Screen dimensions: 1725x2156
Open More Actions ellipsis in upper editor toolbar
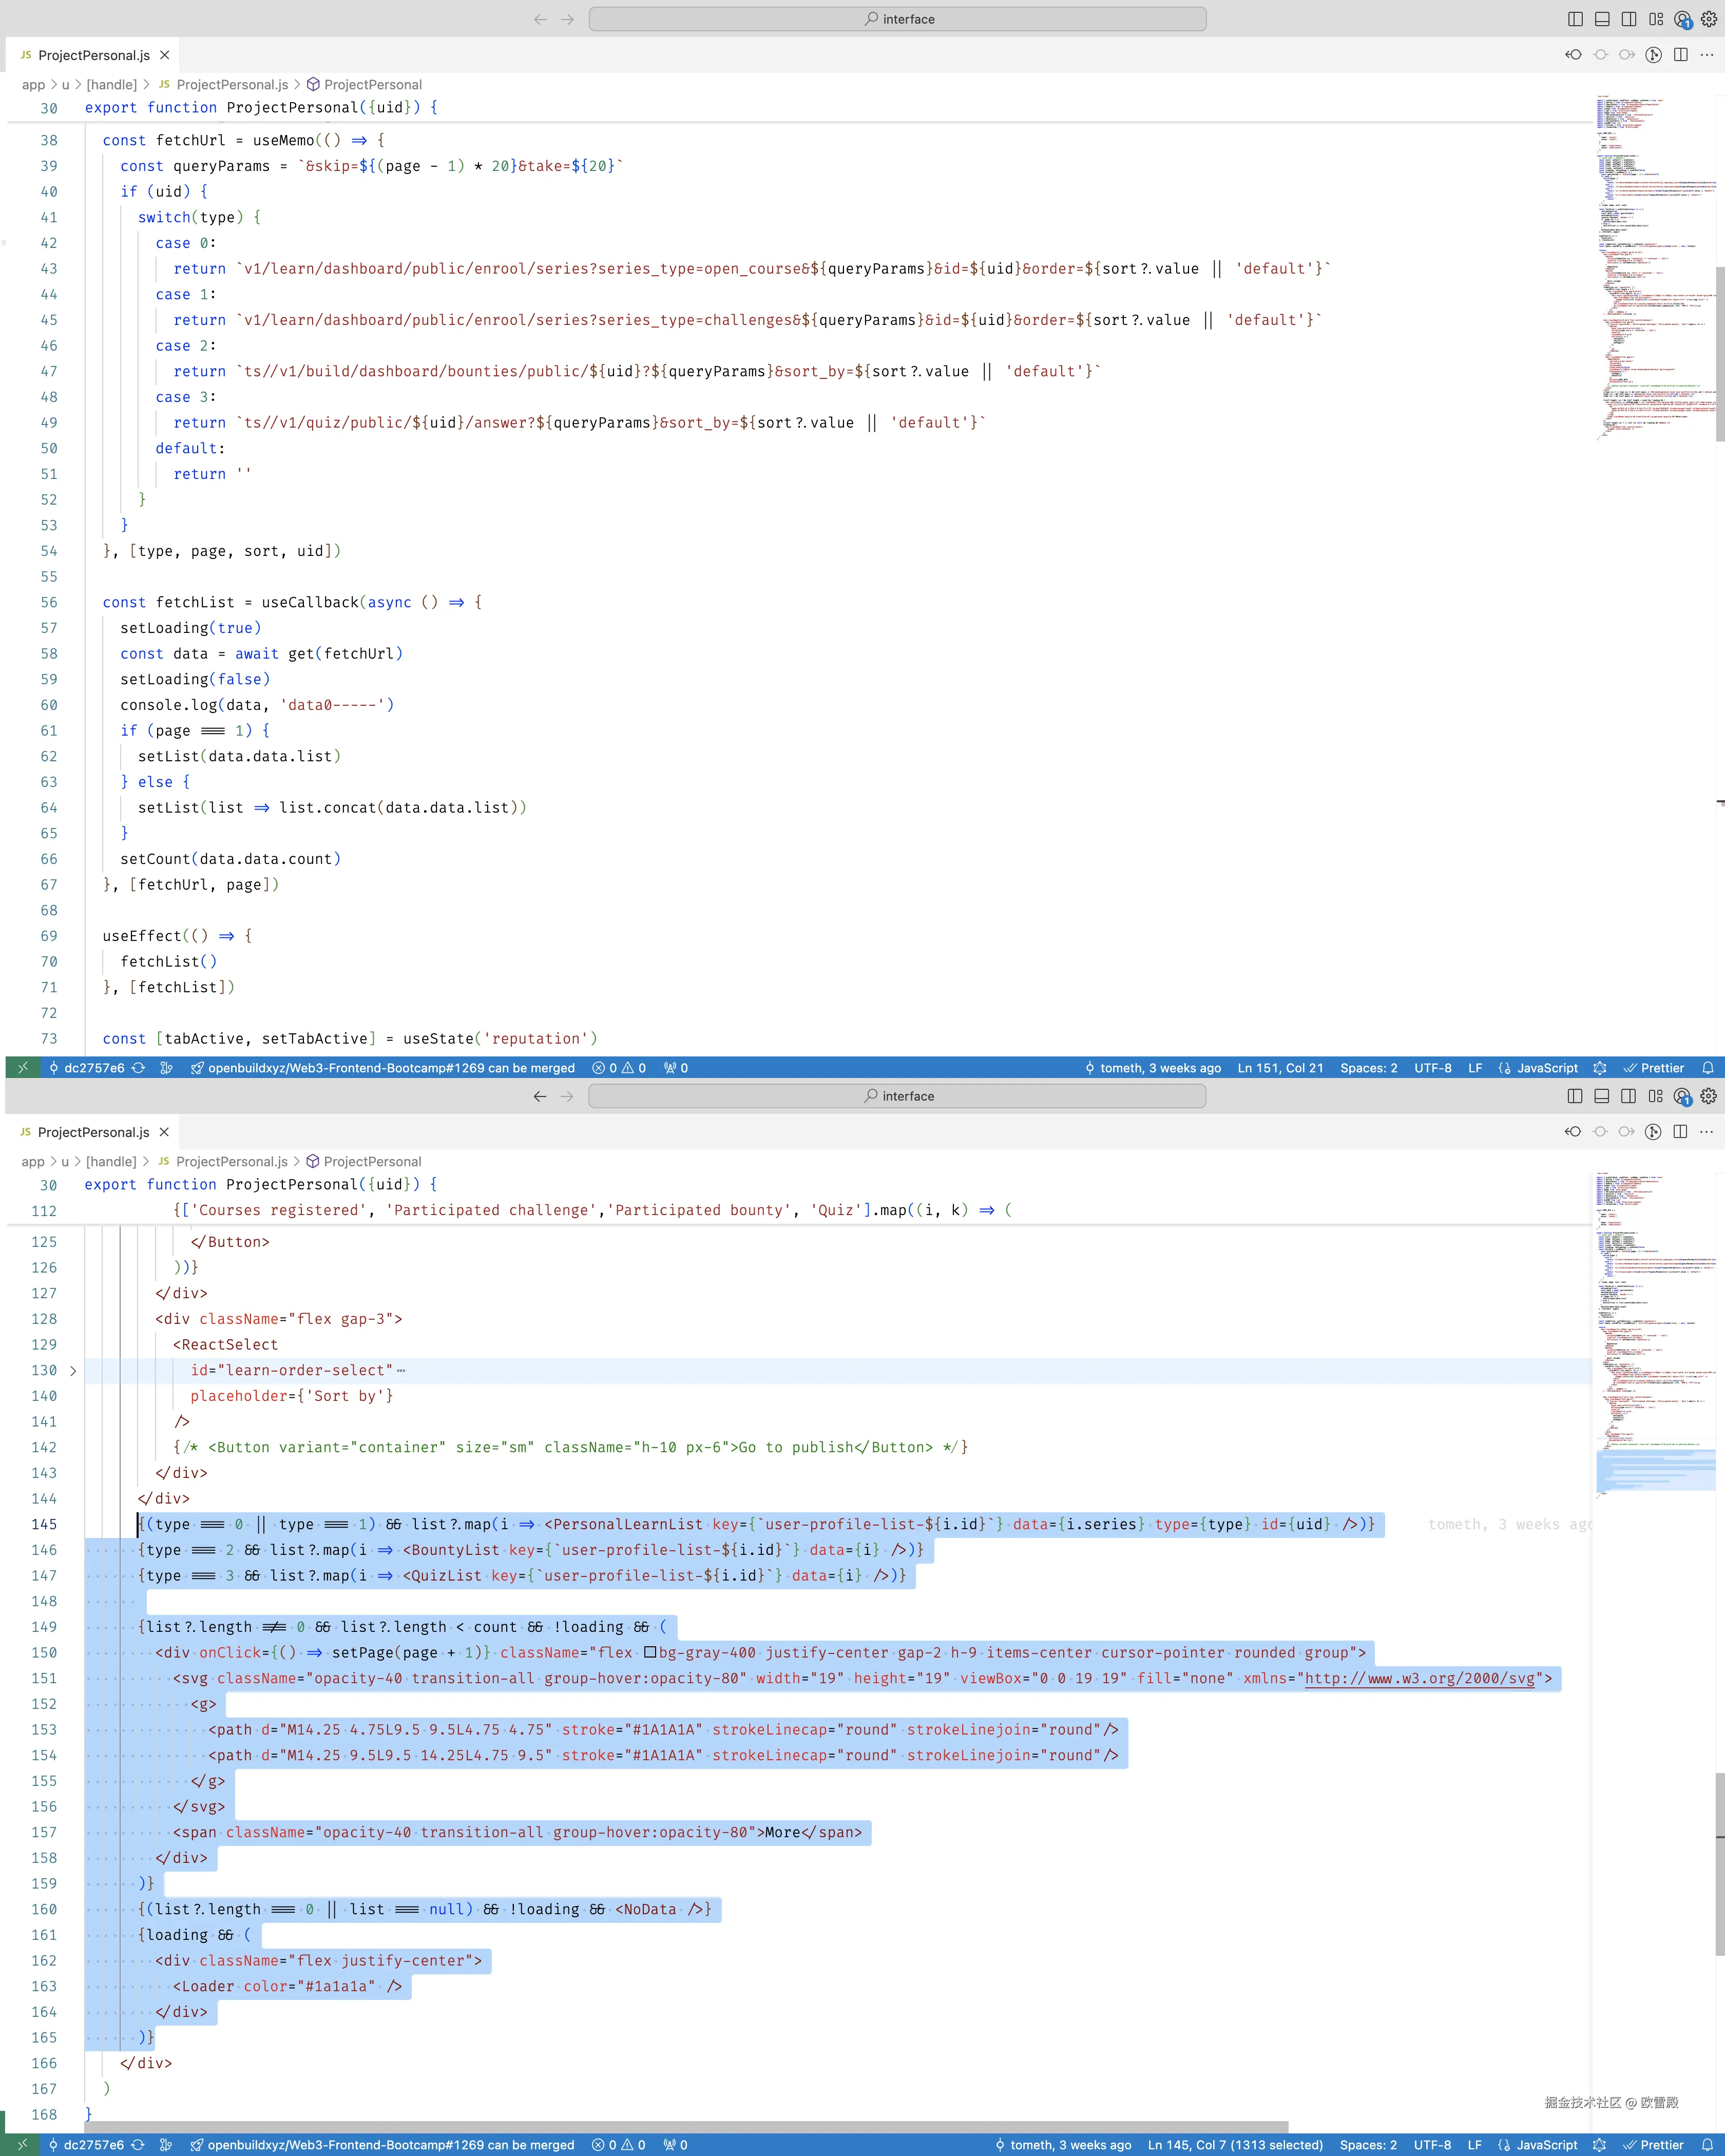1707,55
